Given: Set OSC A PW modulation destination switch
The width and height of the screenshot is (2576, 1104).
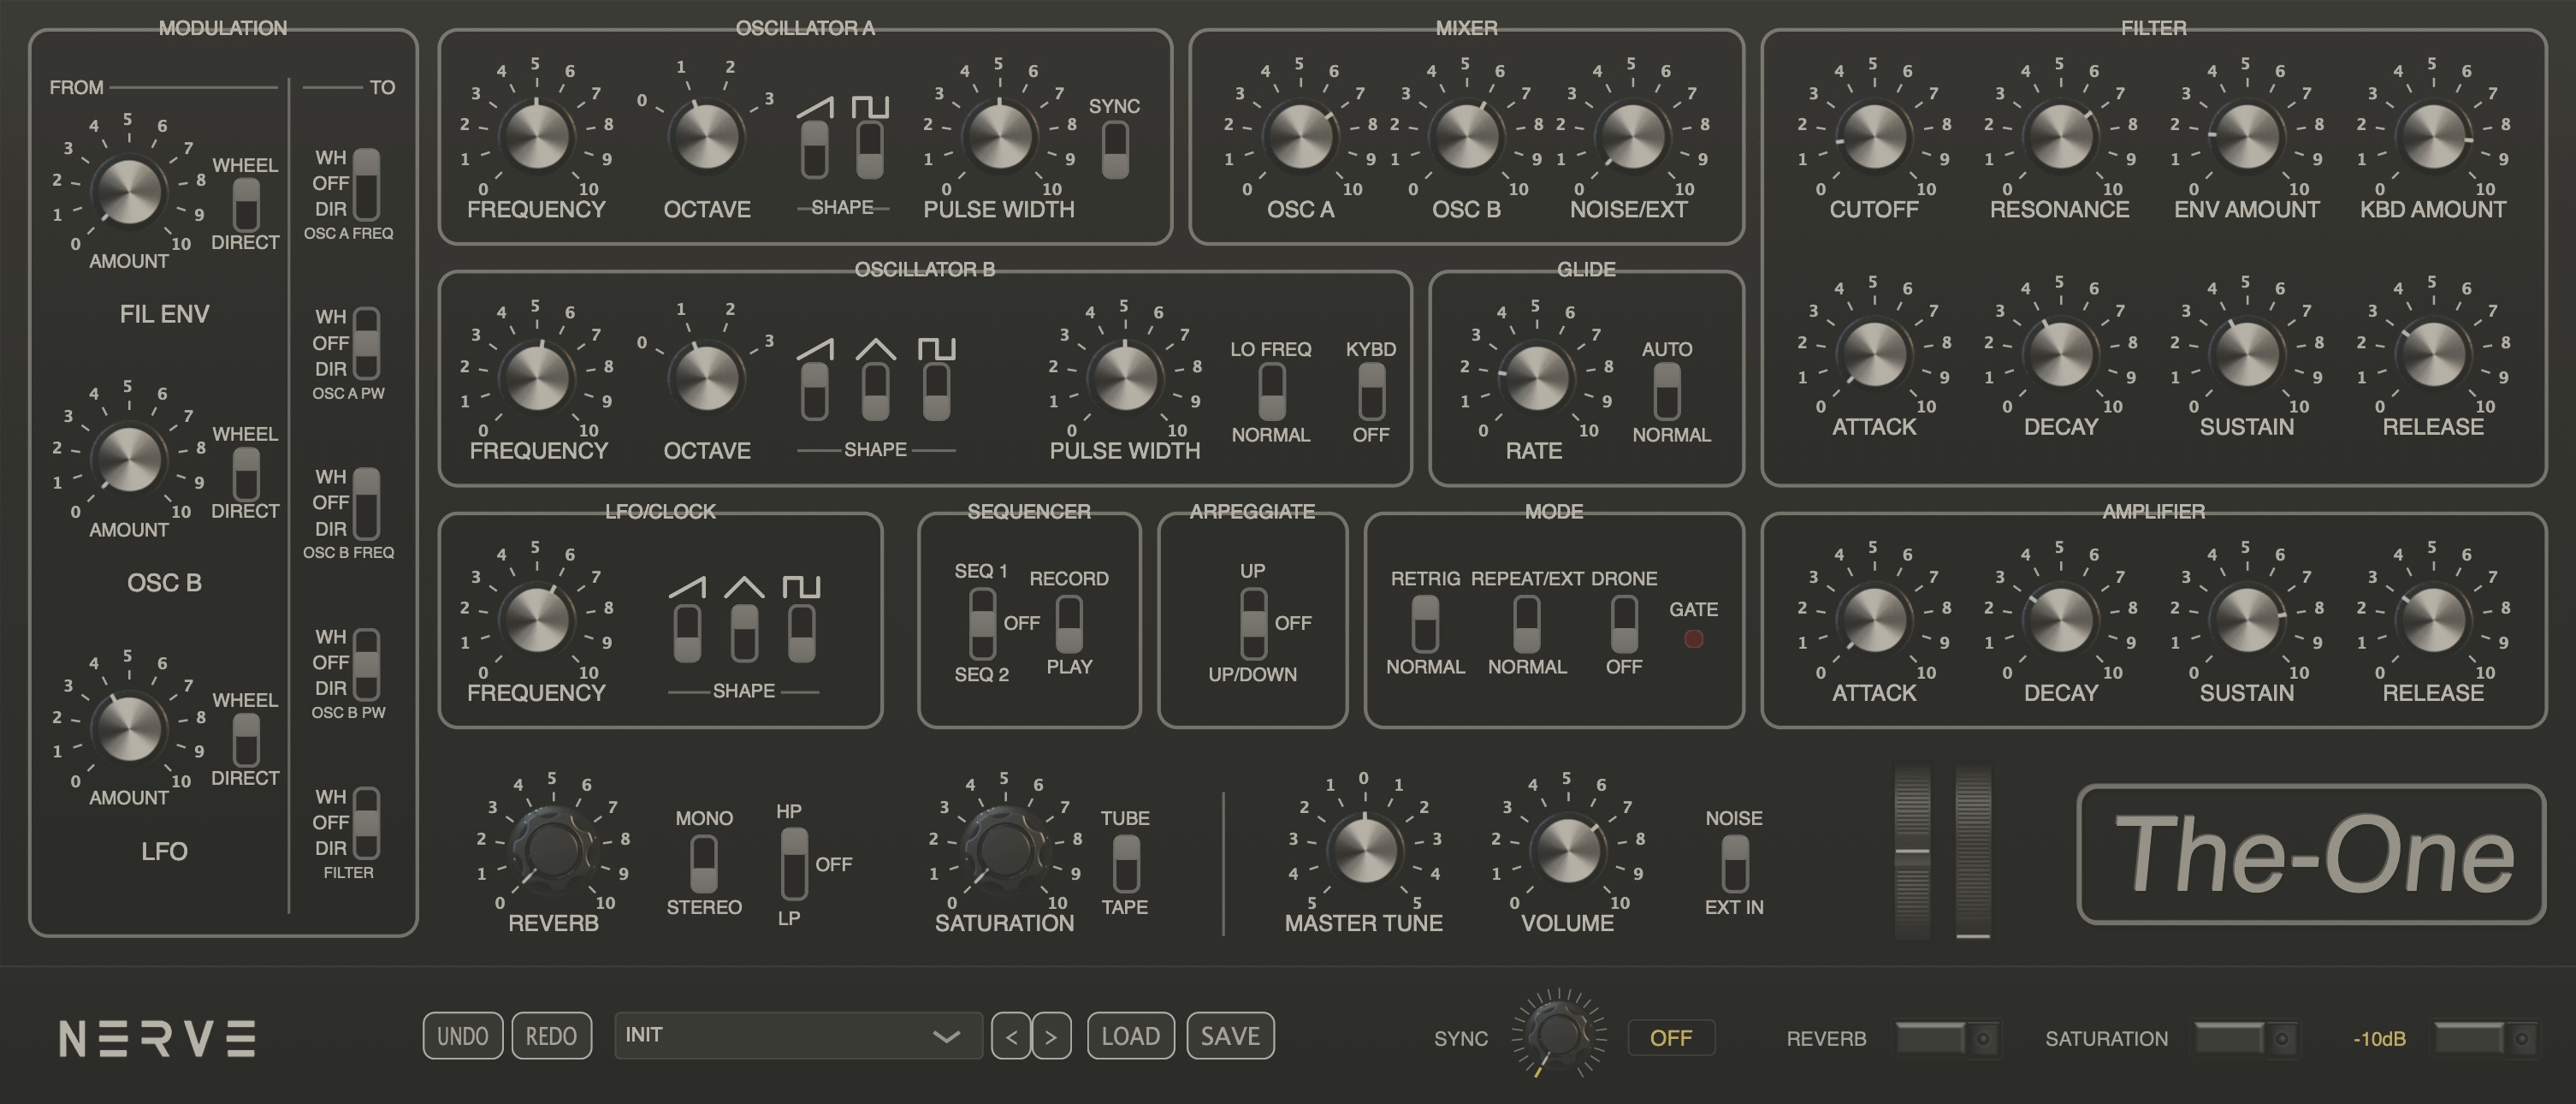Looking at the screenshot, I should [367, 343].
